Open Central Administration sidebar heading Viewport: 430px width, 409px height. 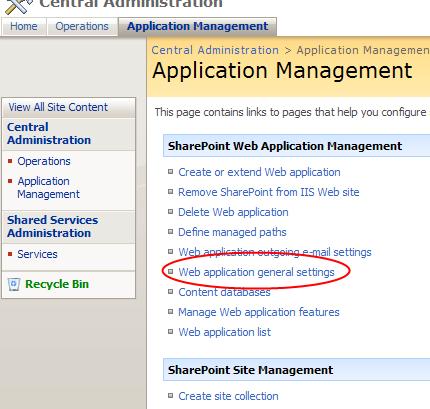click(49, 133)
